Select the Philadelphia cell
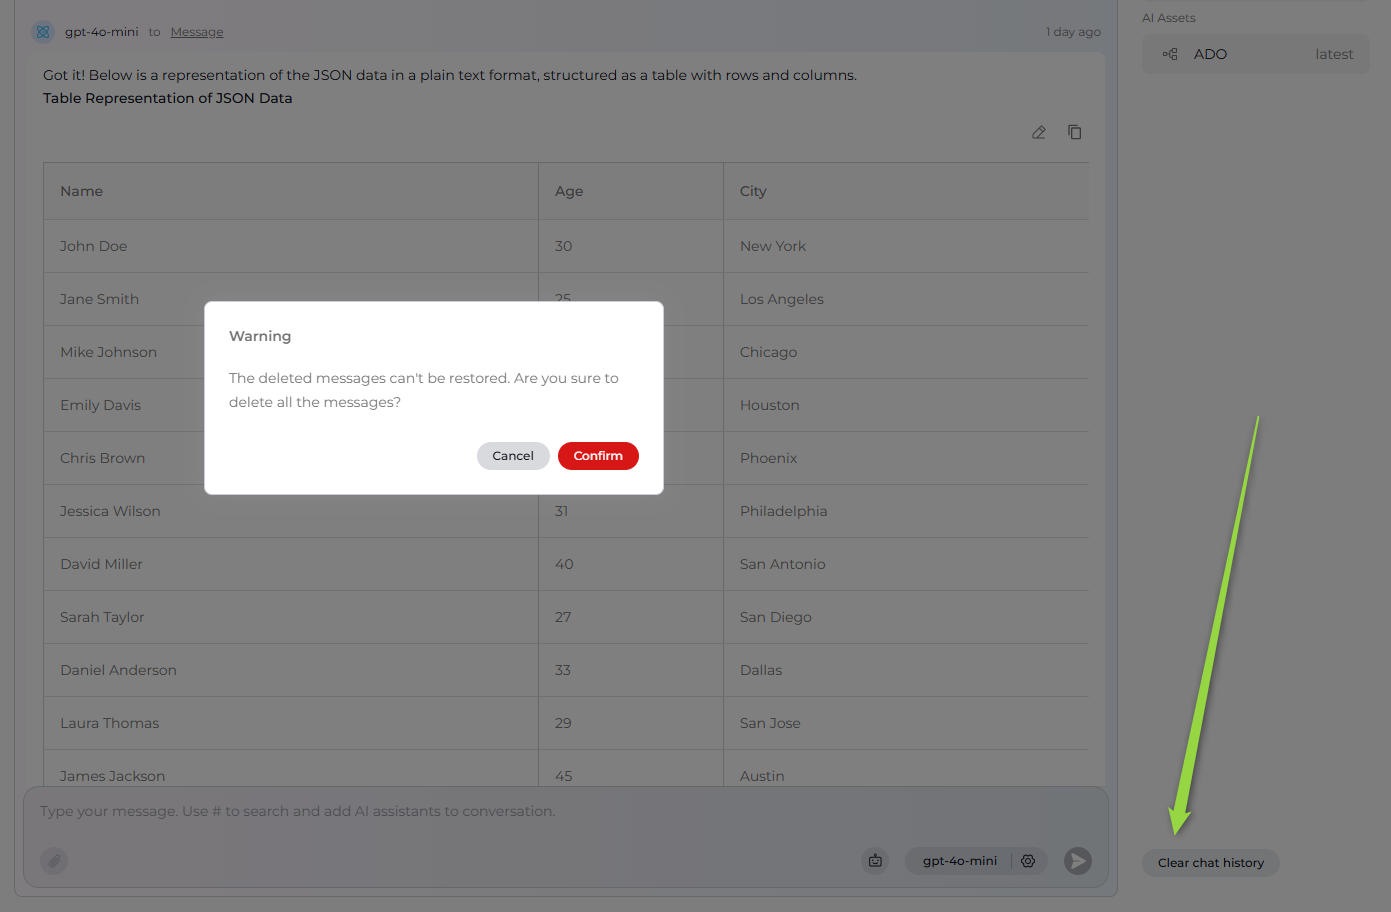The width and height of the screenshot is (1391, 912). pos(906,511)
